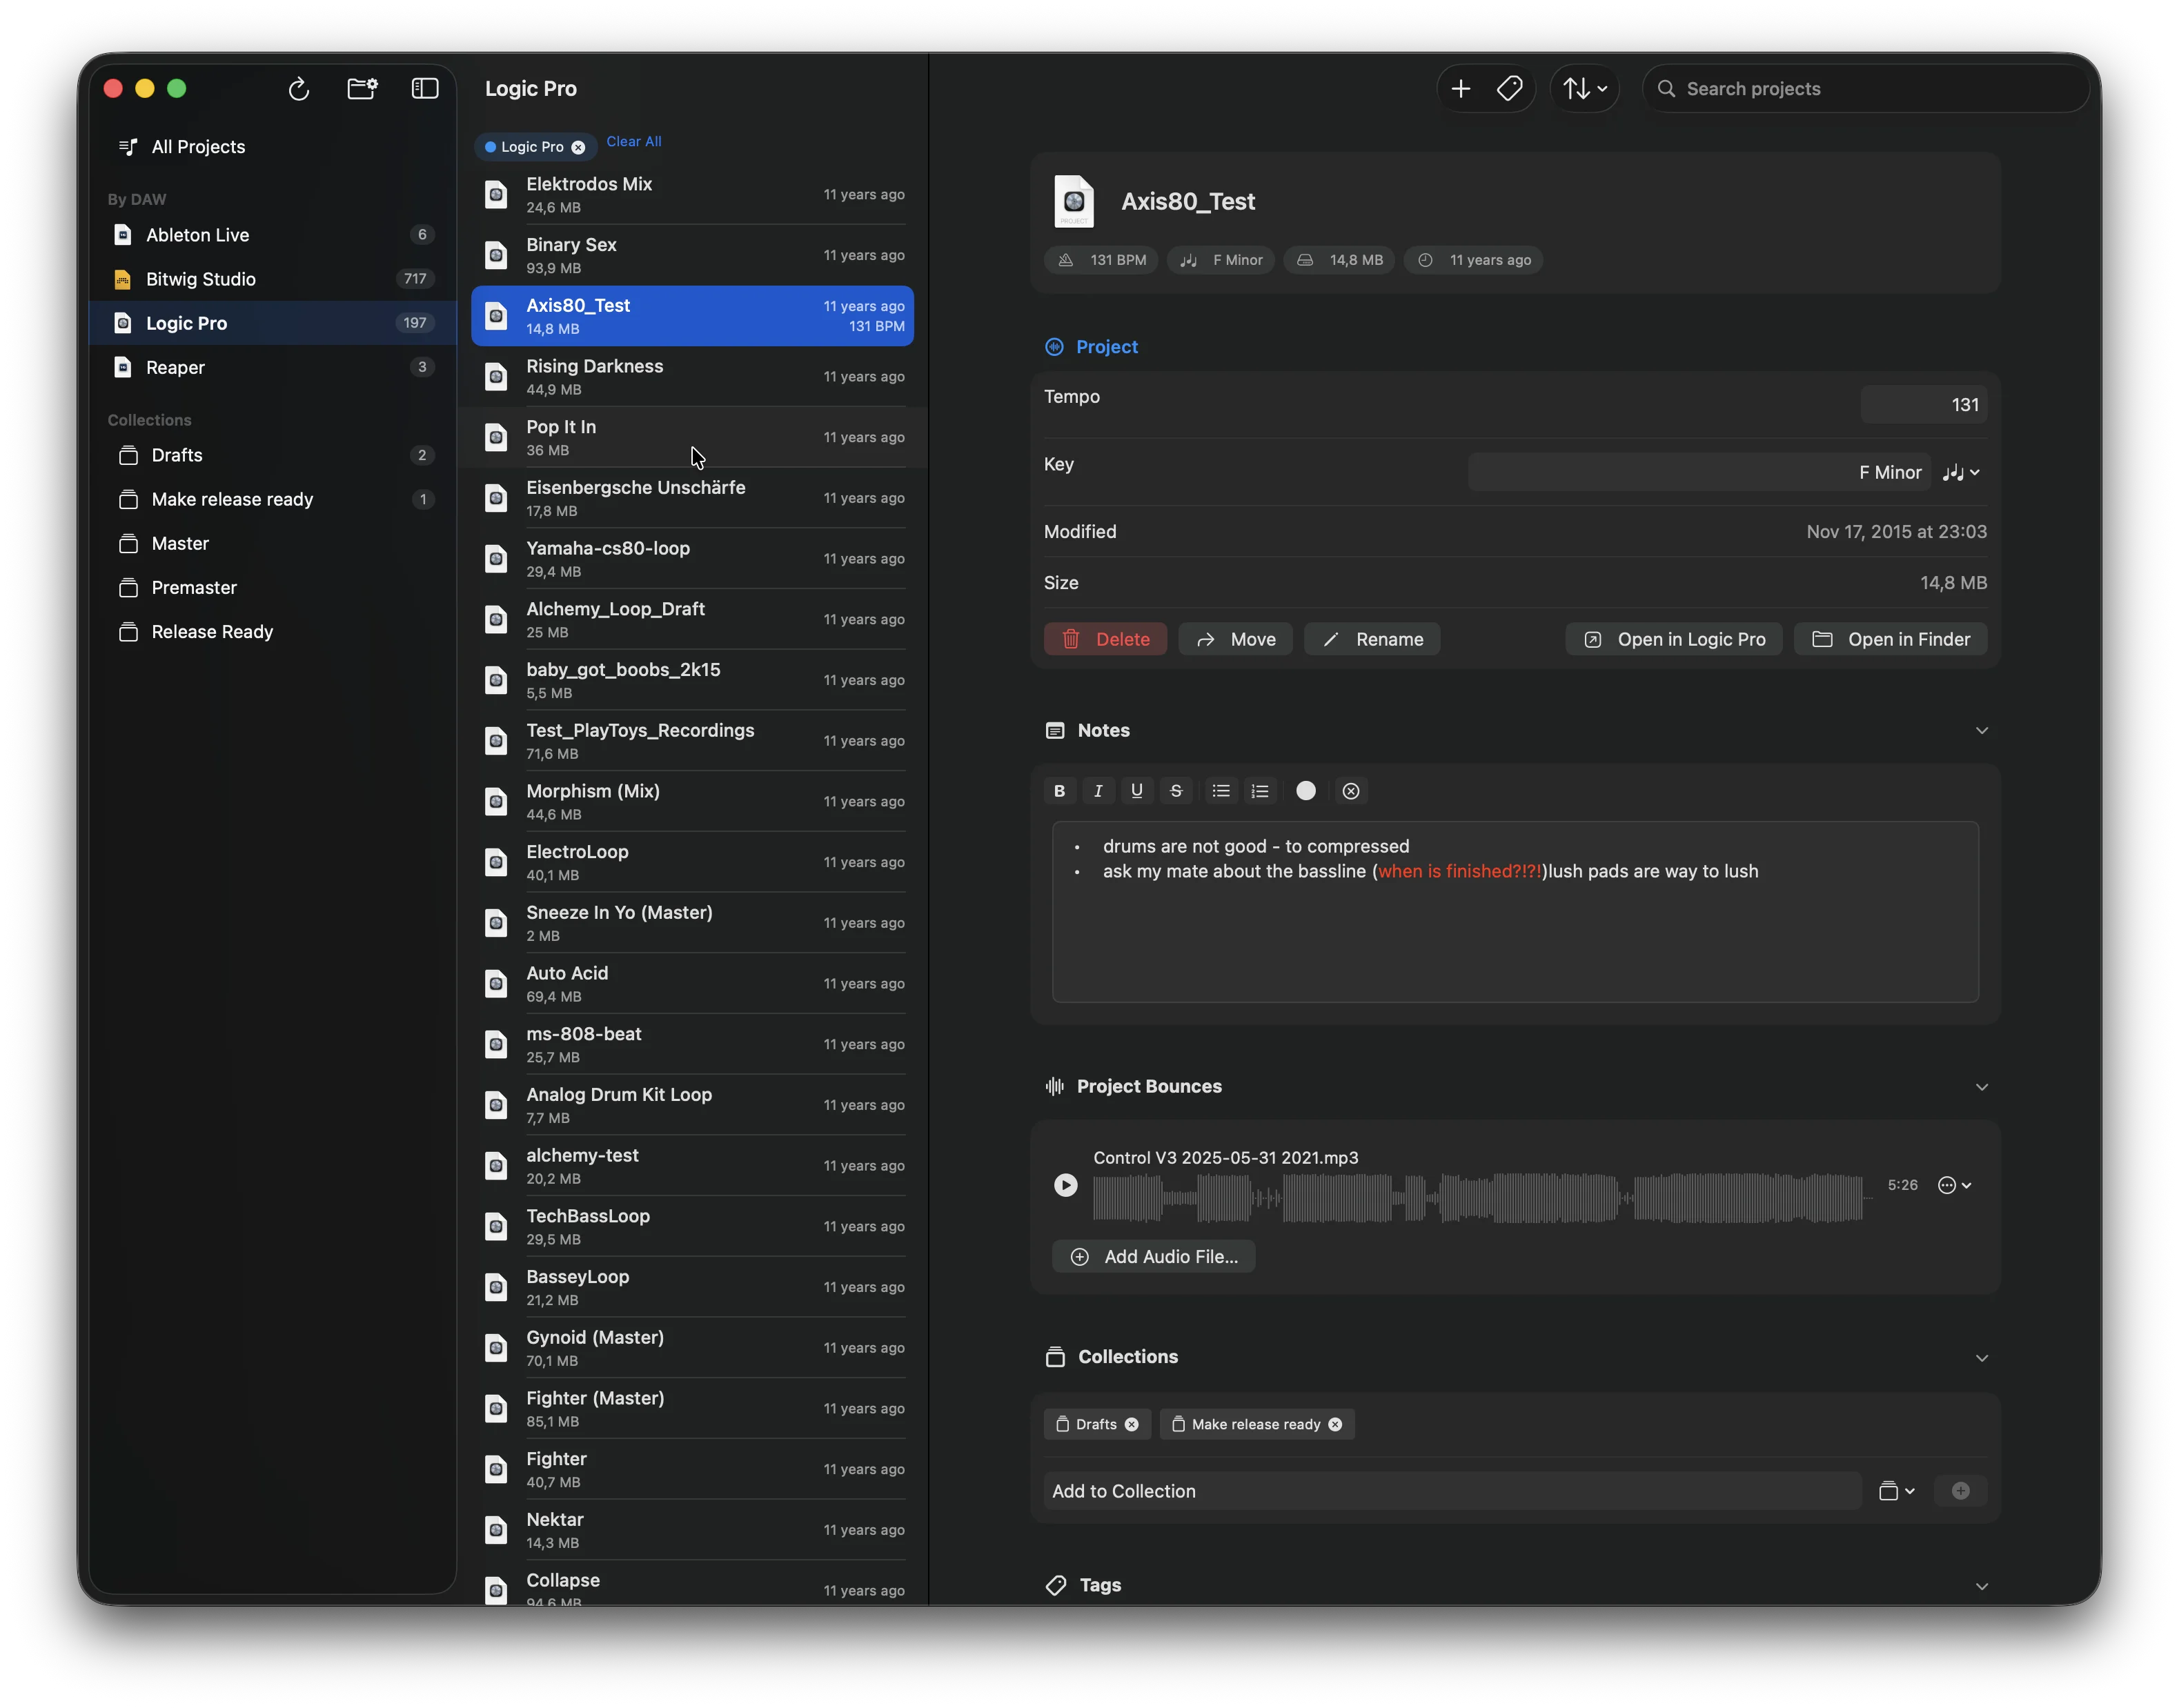Open the Make release ready collection
Screen dimensions: 2179x1708
tap(272, 499)
